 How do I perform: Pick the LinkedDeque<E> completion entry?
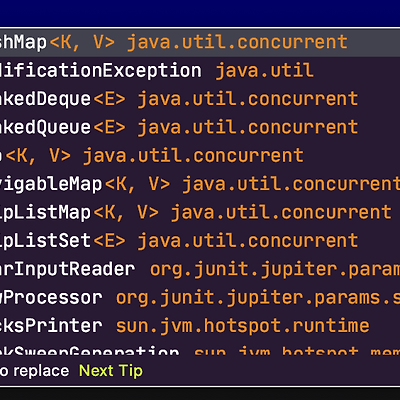[x=200, y=99]
